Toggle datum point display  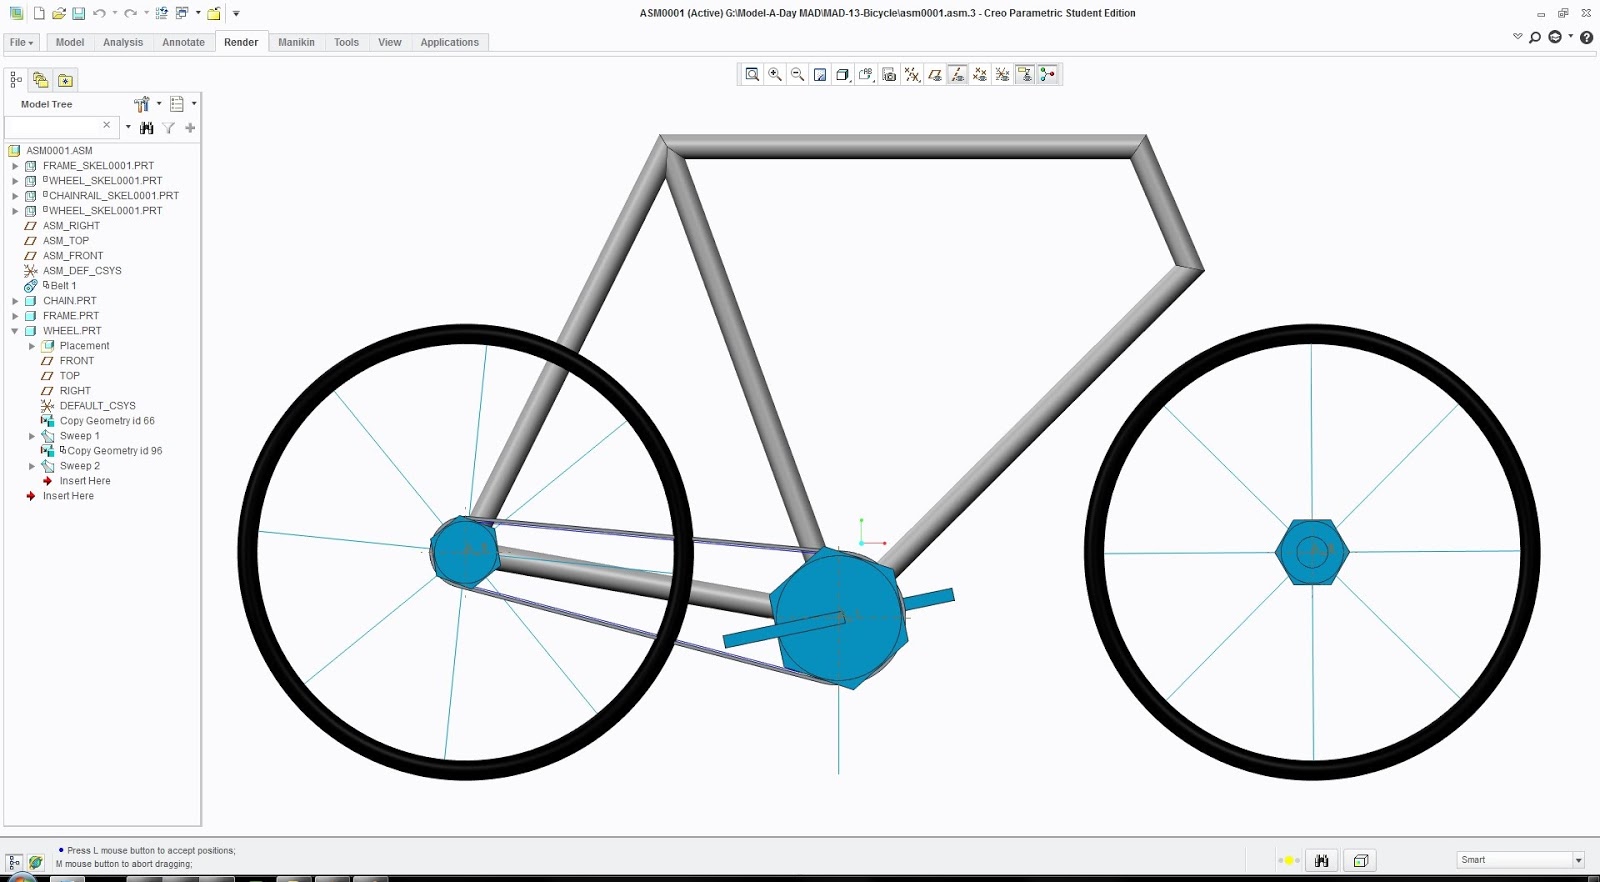coord(980,74)
